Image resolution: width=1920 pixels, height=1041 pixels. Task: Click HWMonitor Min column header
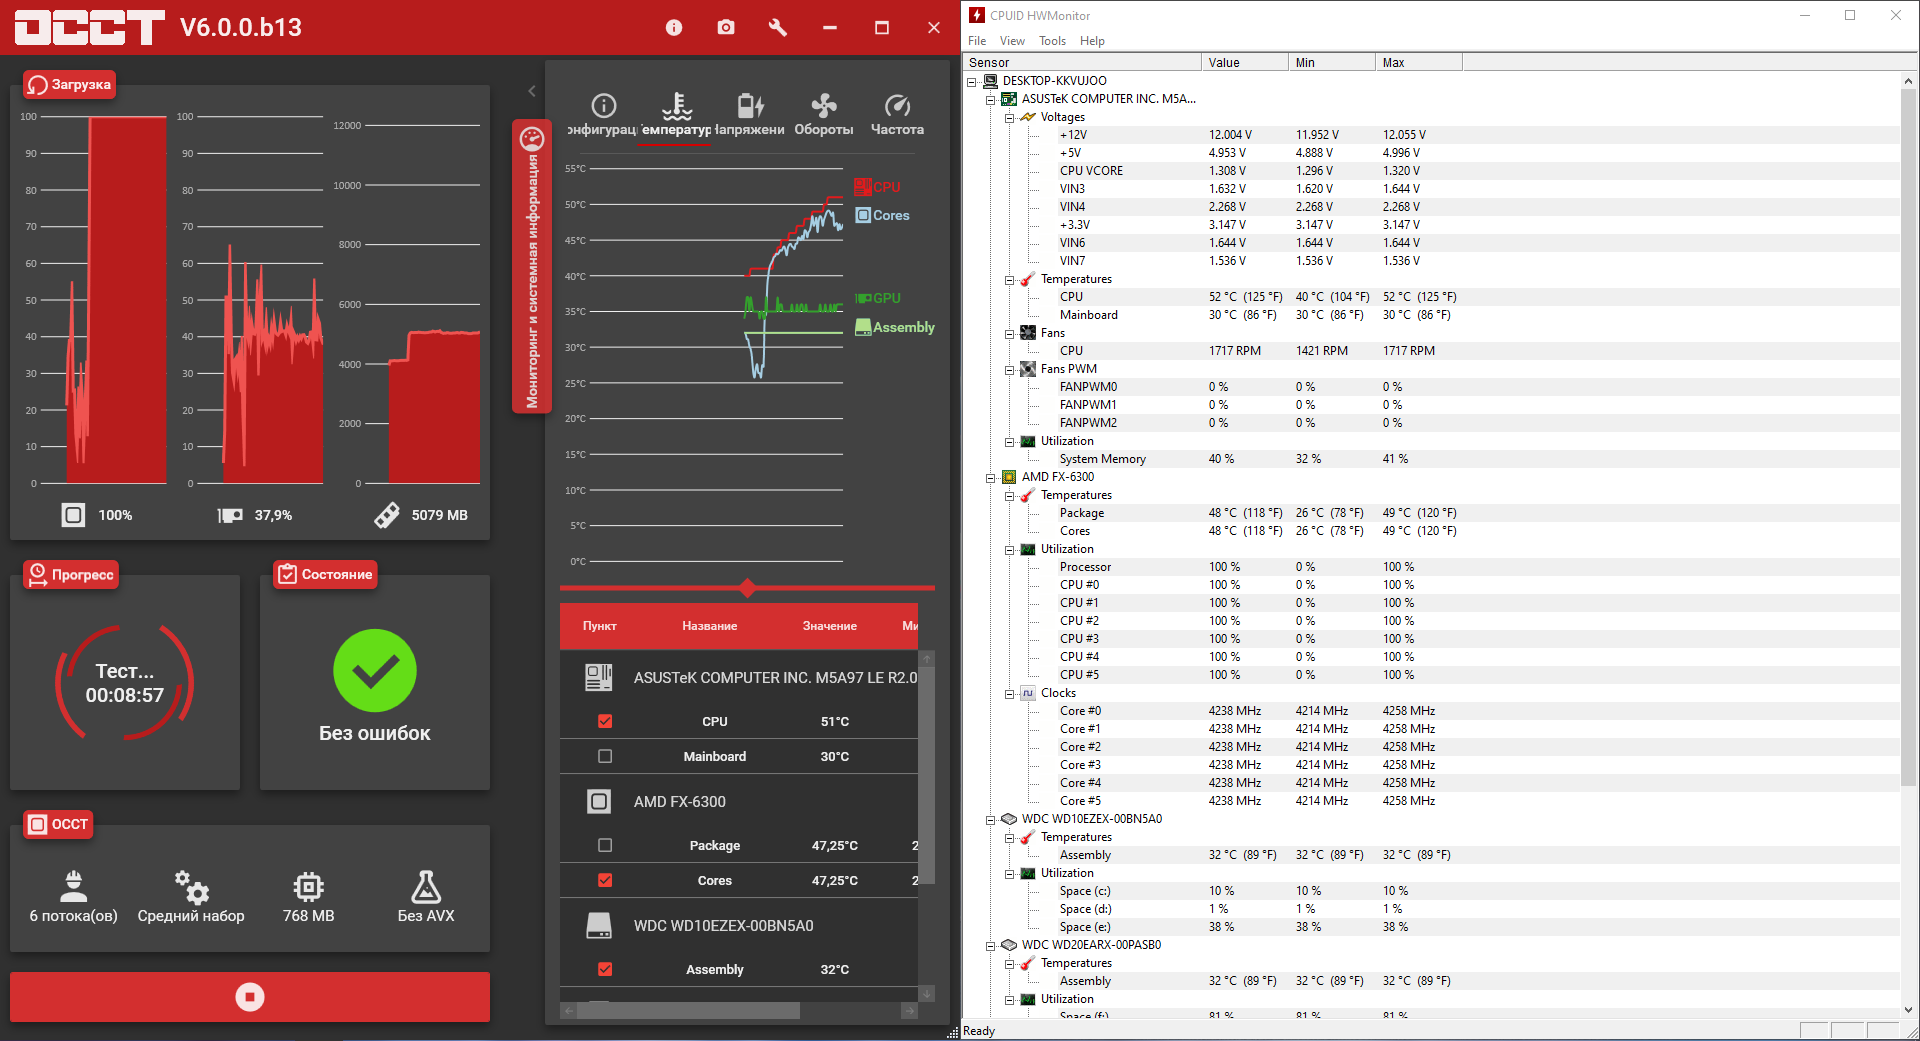1332,62
